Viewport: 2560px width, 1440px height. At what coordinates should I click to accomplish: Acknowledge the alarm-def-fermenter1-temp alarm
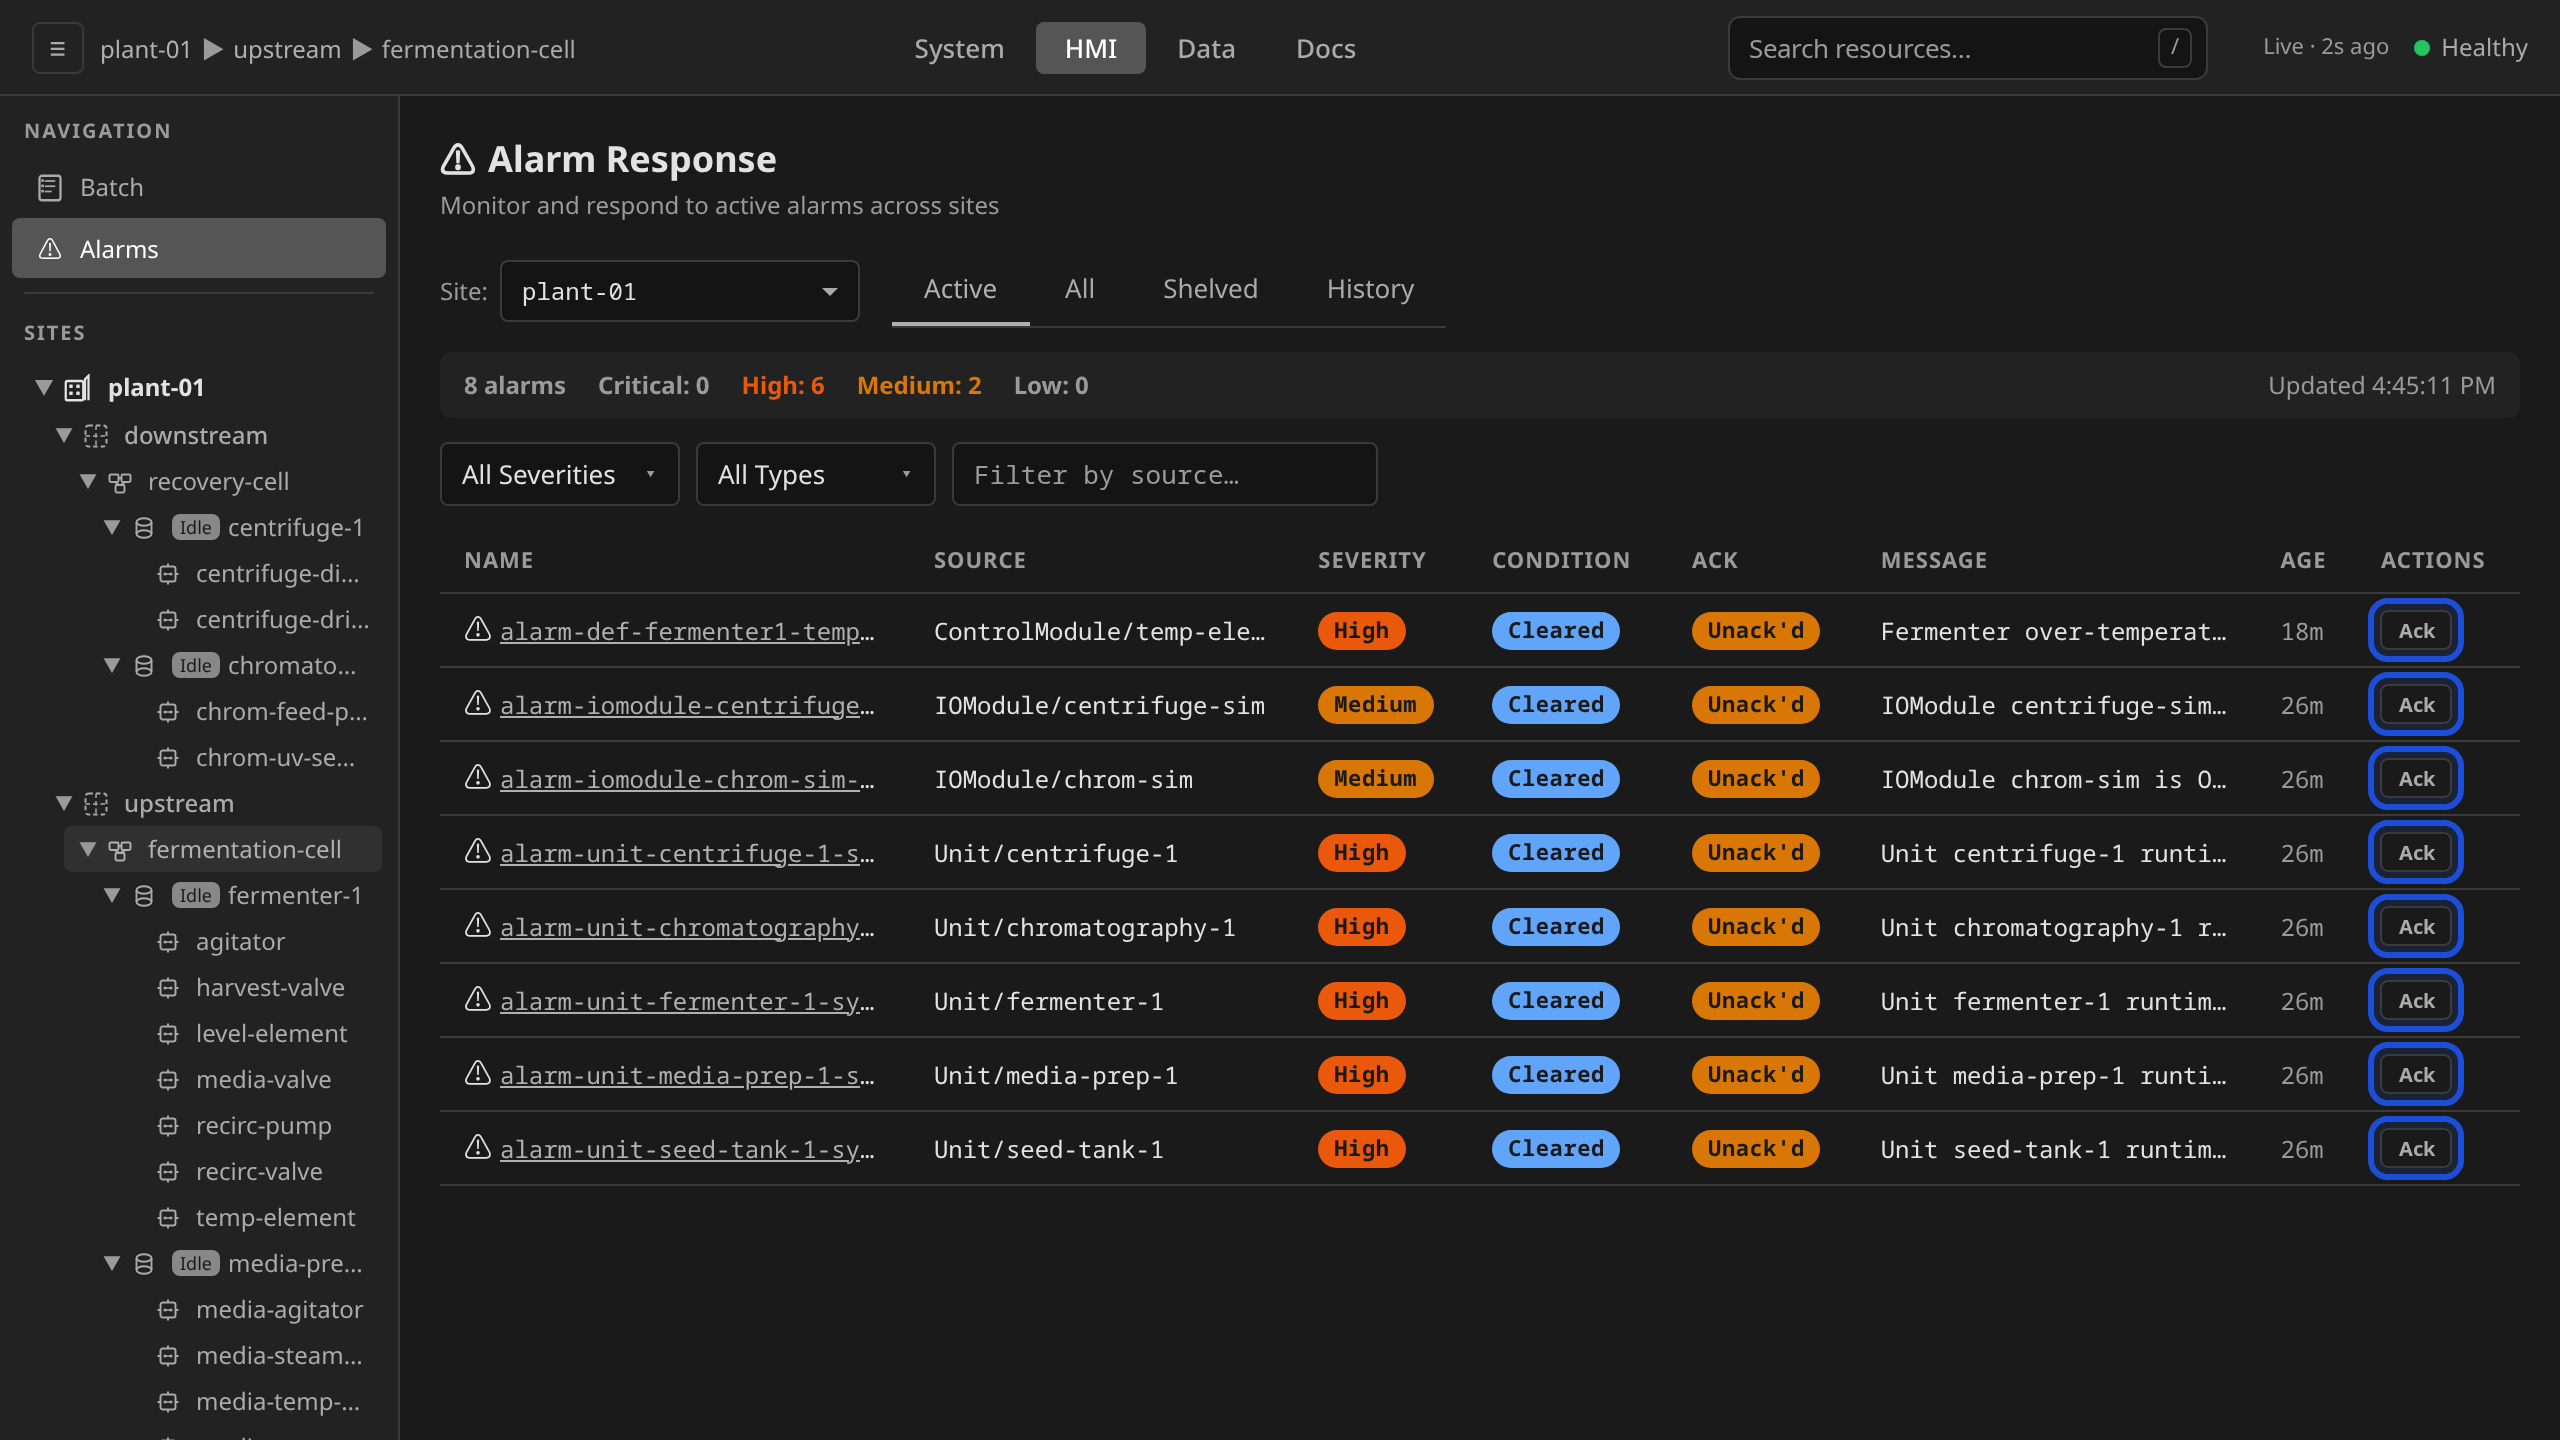(2416, 631)
